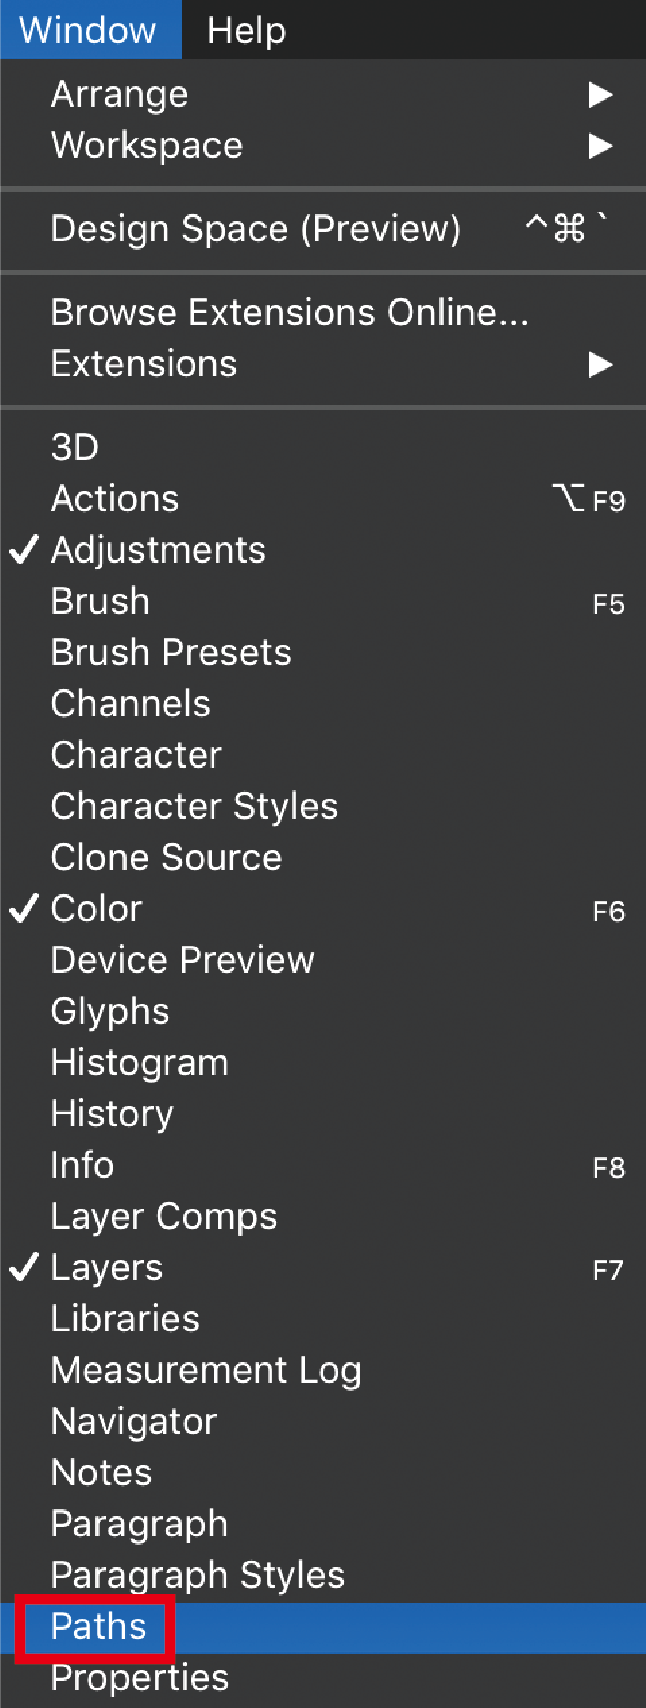Image resolution: width=646 pixels, height=1708 pixels.
Task: Select Design Space (Preview)
Action: (x=255, y=229)
